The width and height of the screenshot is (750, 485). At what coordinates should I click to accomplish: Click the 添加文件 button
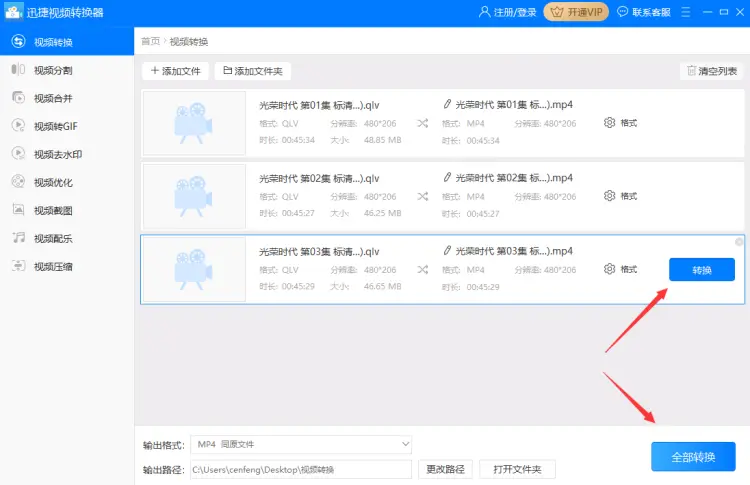coord(176,71)
